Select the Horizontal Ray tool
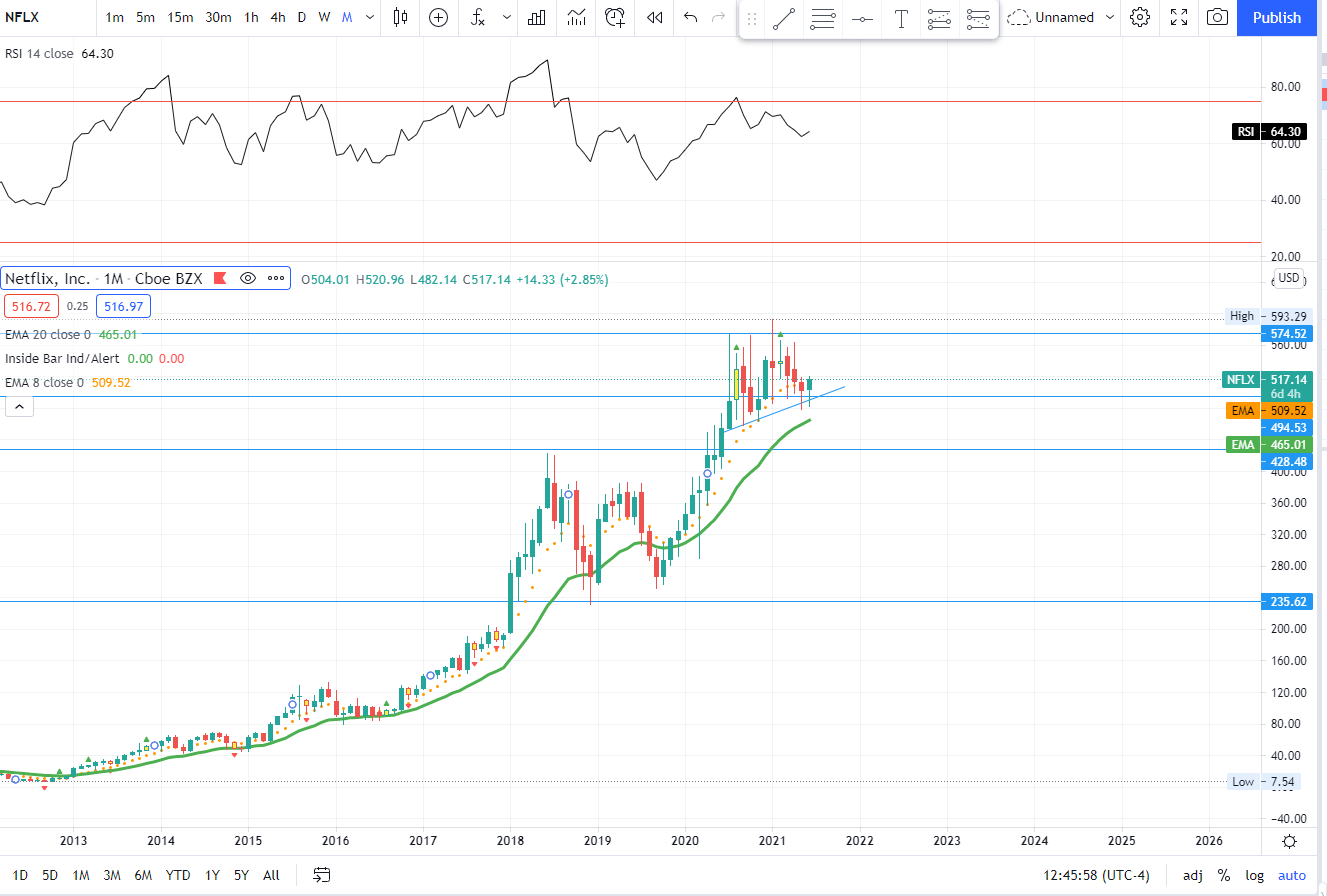The width and height of the screenshot is (1327, 896). (x=862, y=18)
